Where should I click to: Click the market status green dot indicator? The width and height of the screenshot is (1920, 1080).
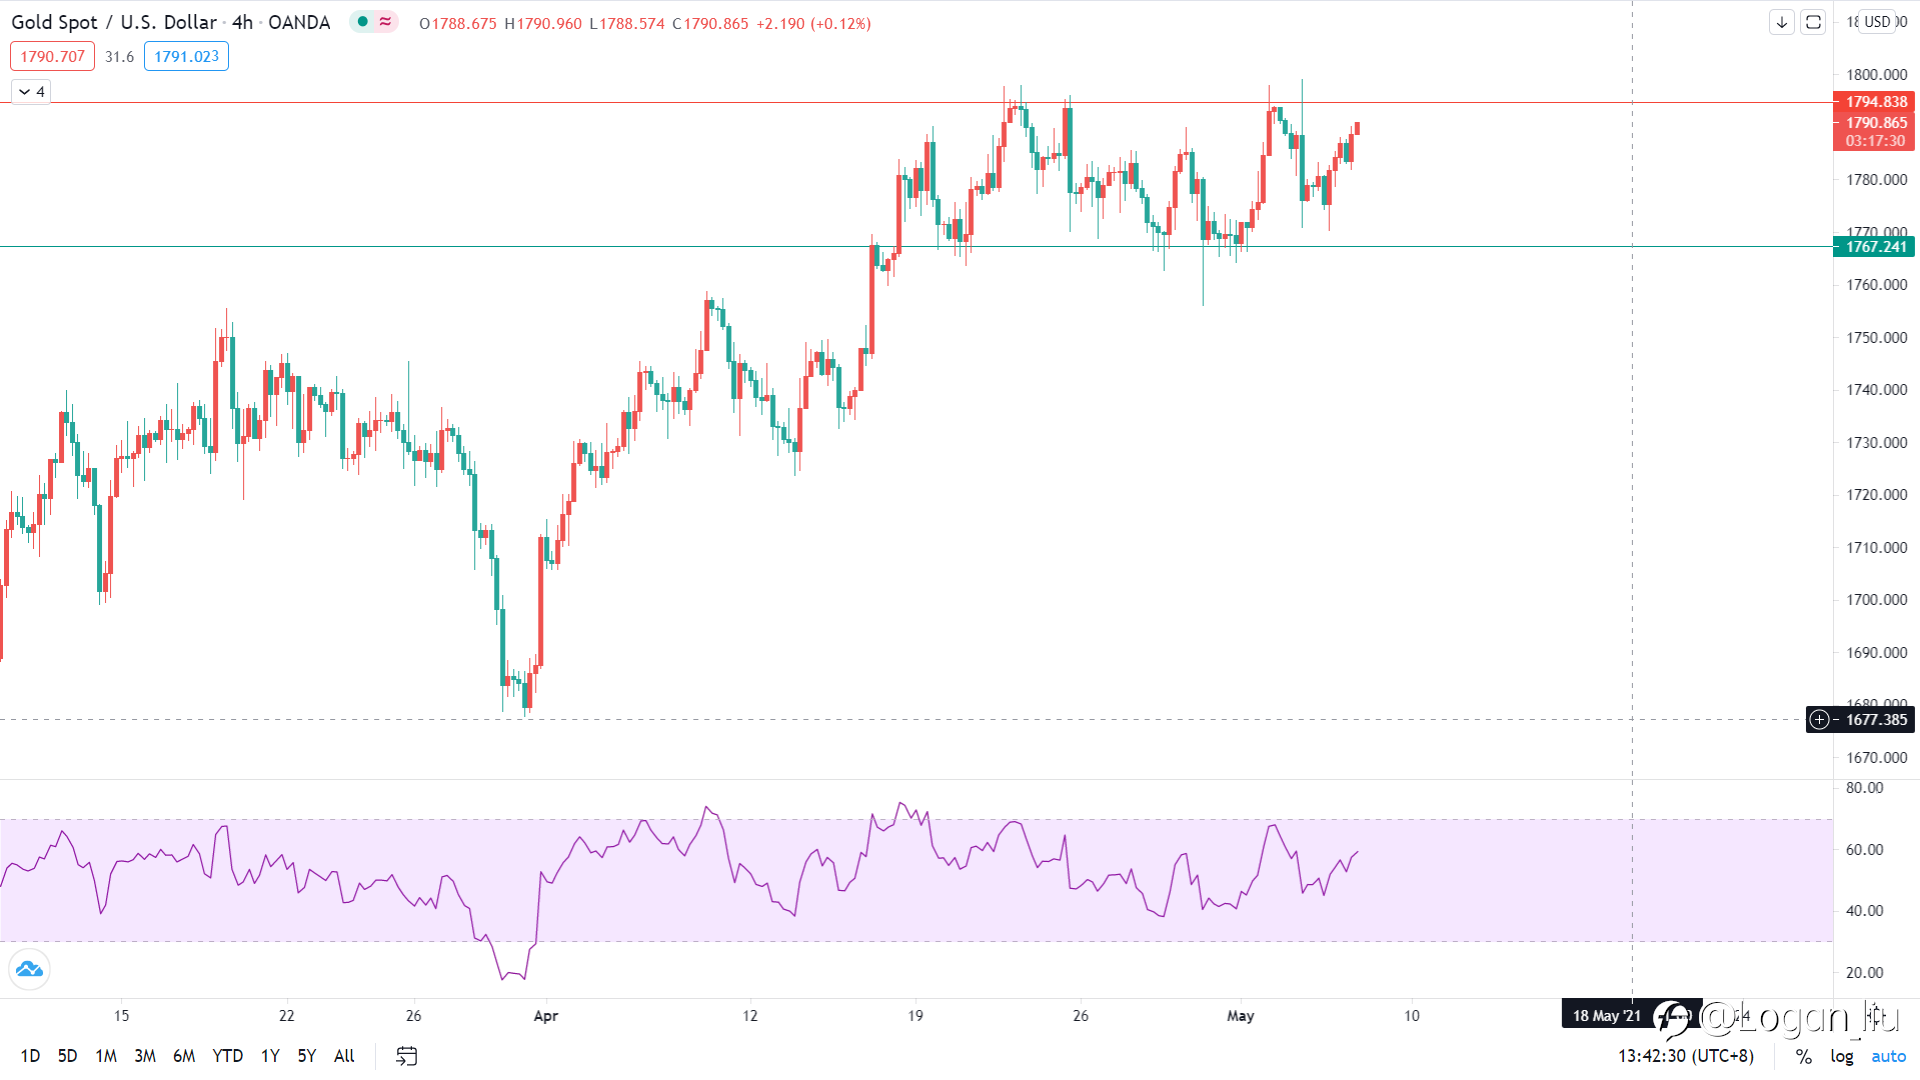[x=363, y=22]
